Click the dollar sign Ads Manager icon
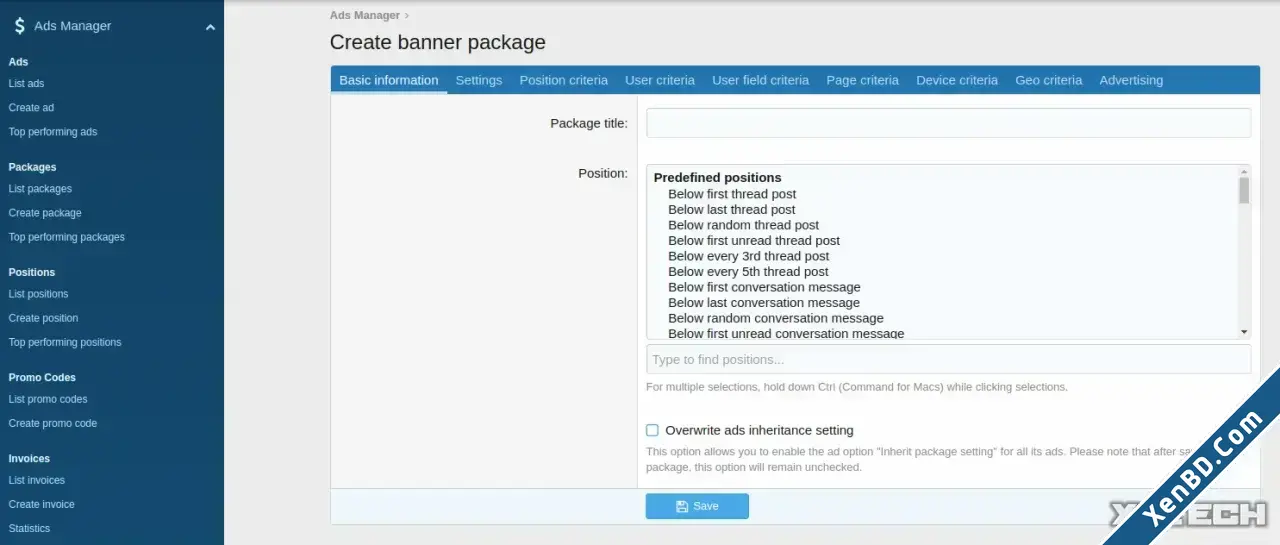This screenshot has width=1280, height=545. (x=19, y=26)
